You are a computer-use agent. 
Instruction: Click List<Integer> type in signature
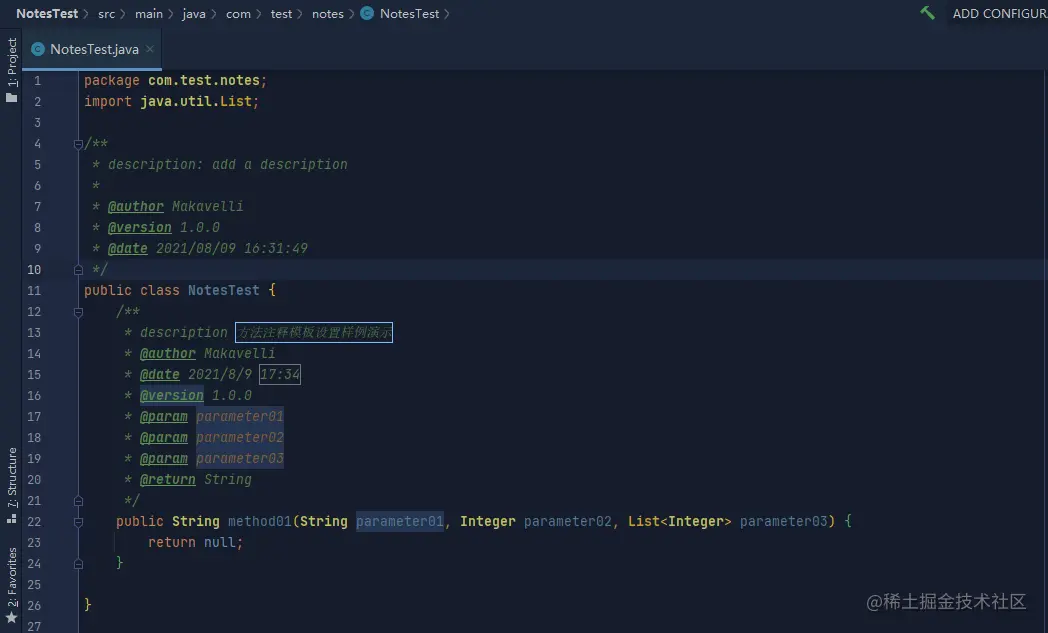[x=680, y=521]
